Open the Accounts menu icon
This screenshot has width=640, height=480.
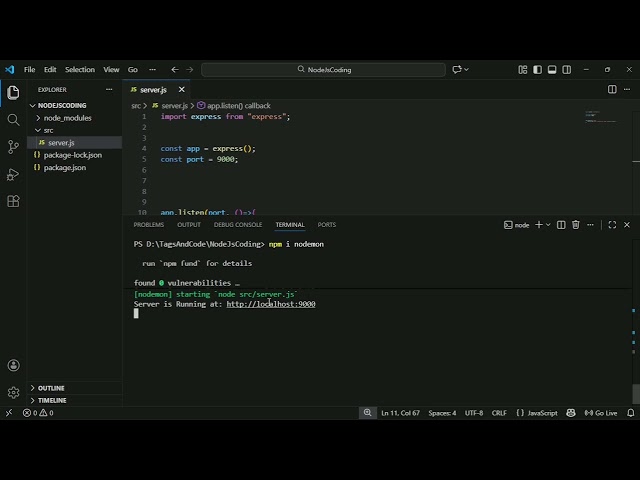[13, 365]
